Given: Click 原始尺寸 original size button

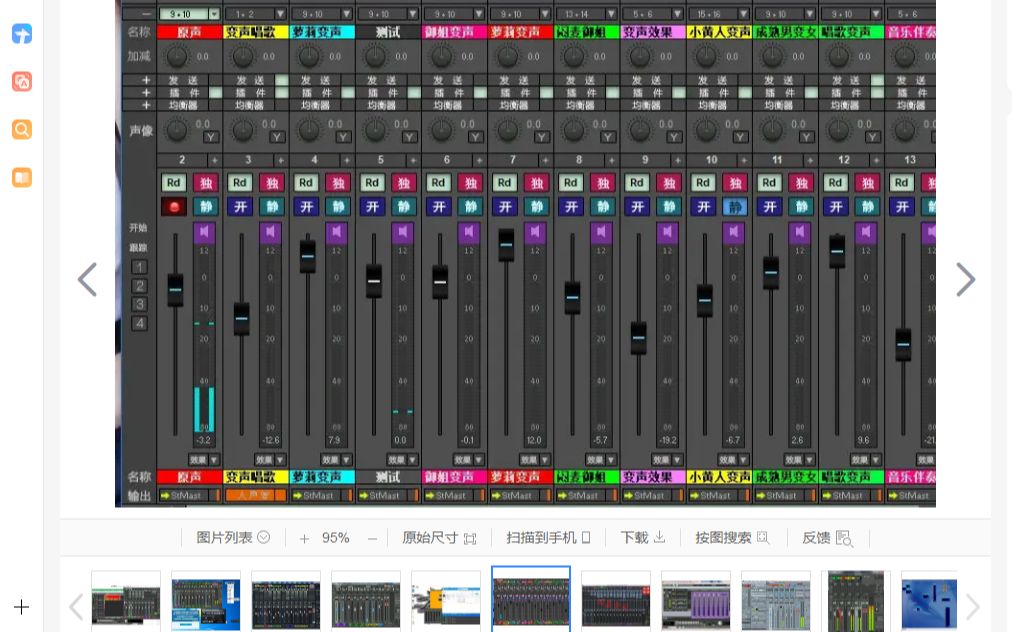Looking at the screenshot, I should pyautogui.click(x=439, y=538).
